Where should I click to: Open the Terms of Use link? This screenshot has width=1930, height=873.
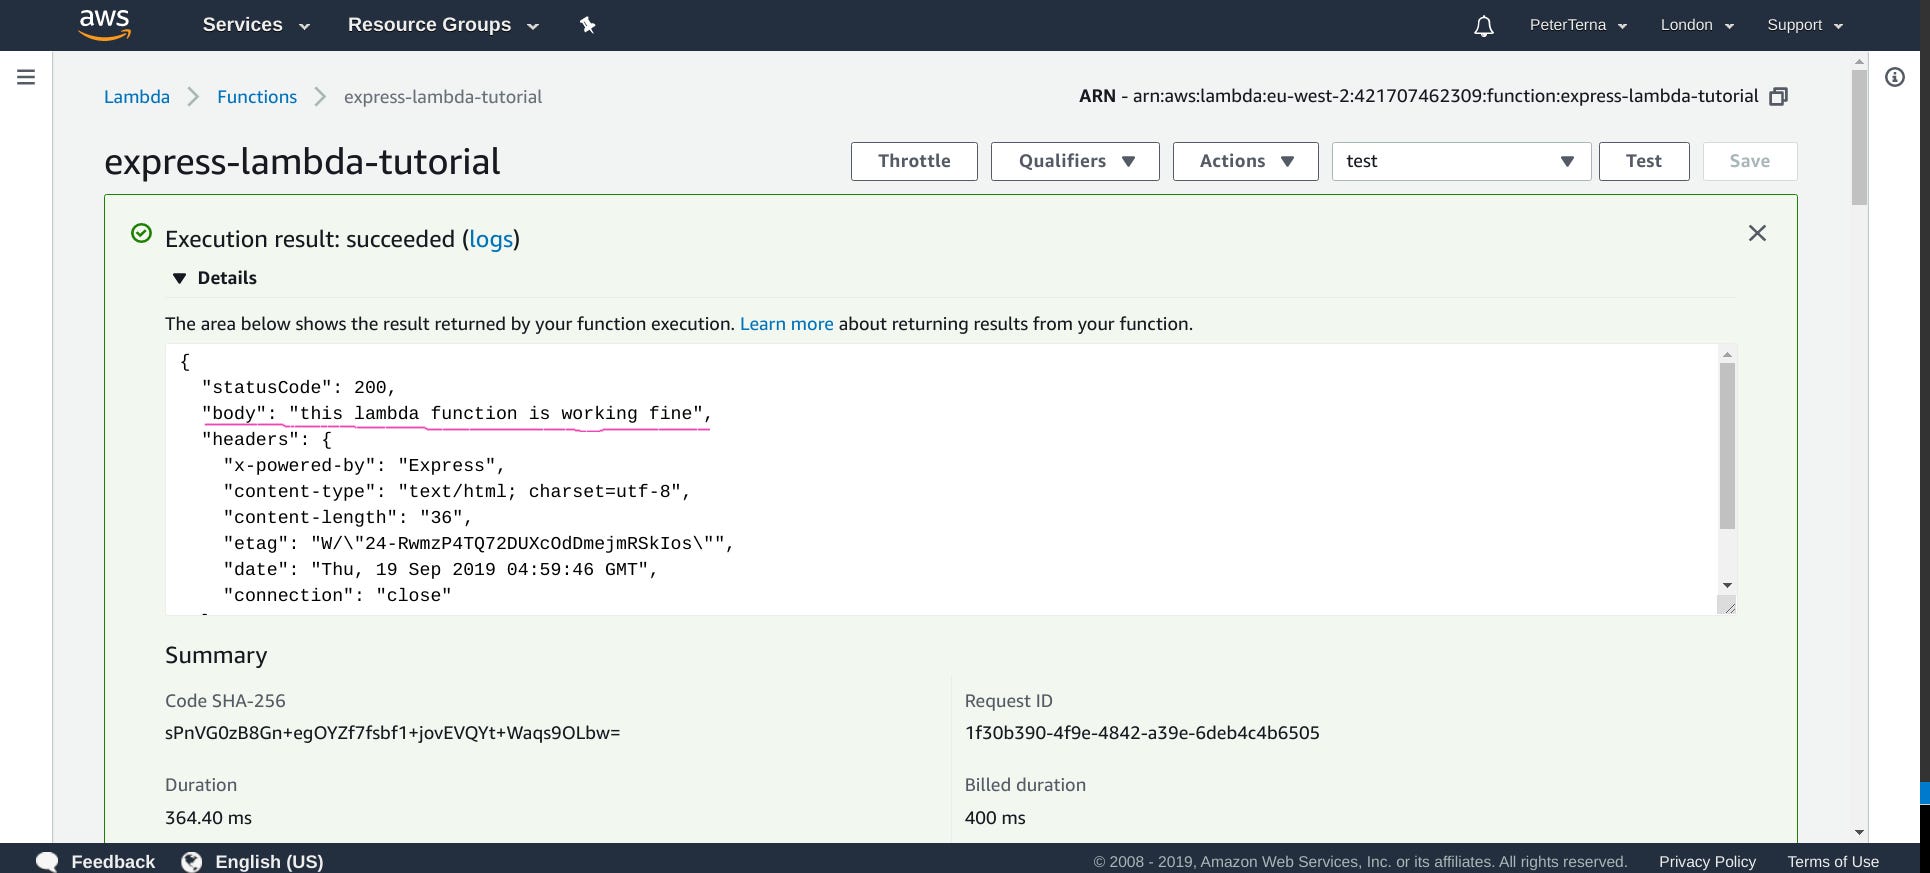click(x=1833, y=862)
